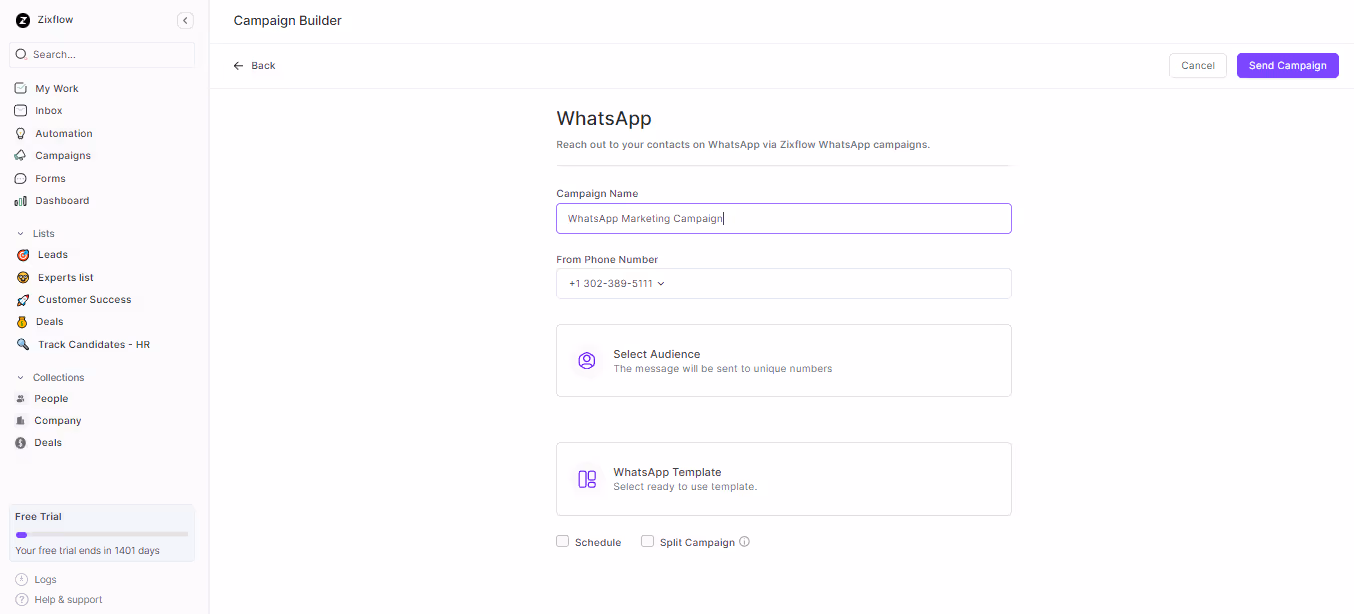The height and width of the screenshot is (614, 1354).
Task: Click the People collection icon
Action: pos(21,398)
